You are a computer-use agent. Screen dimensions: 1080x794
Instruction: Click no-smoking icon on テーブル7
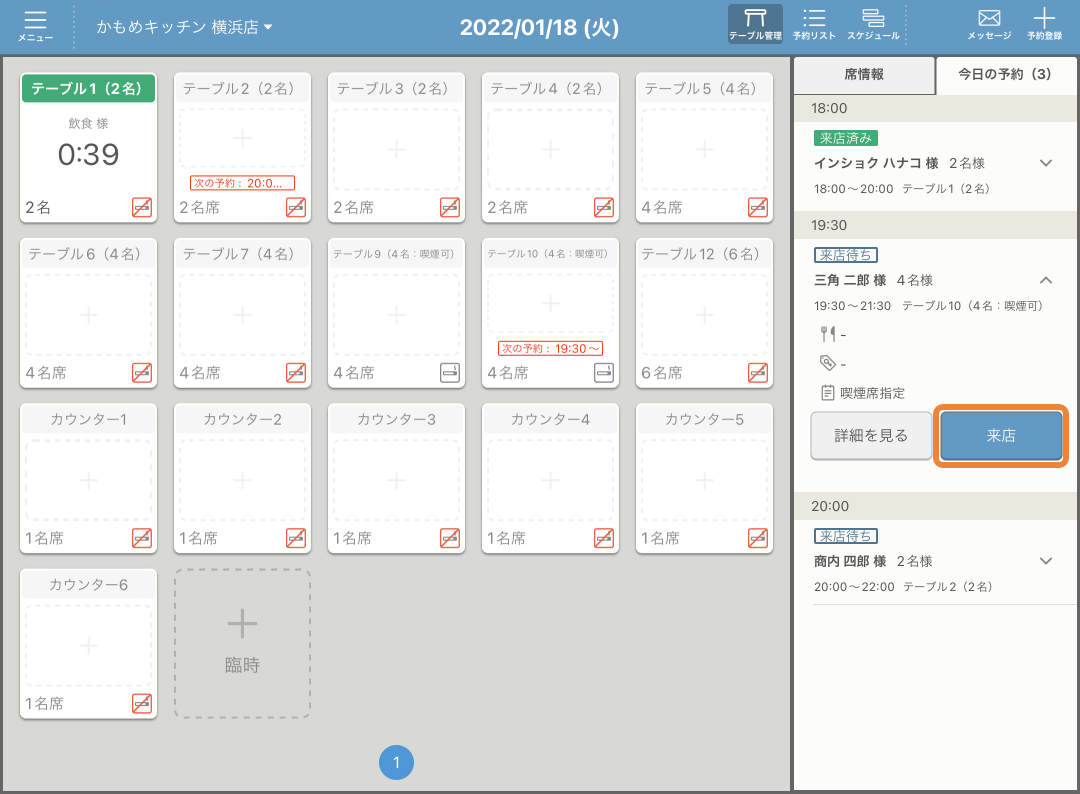tap(295, 373)
